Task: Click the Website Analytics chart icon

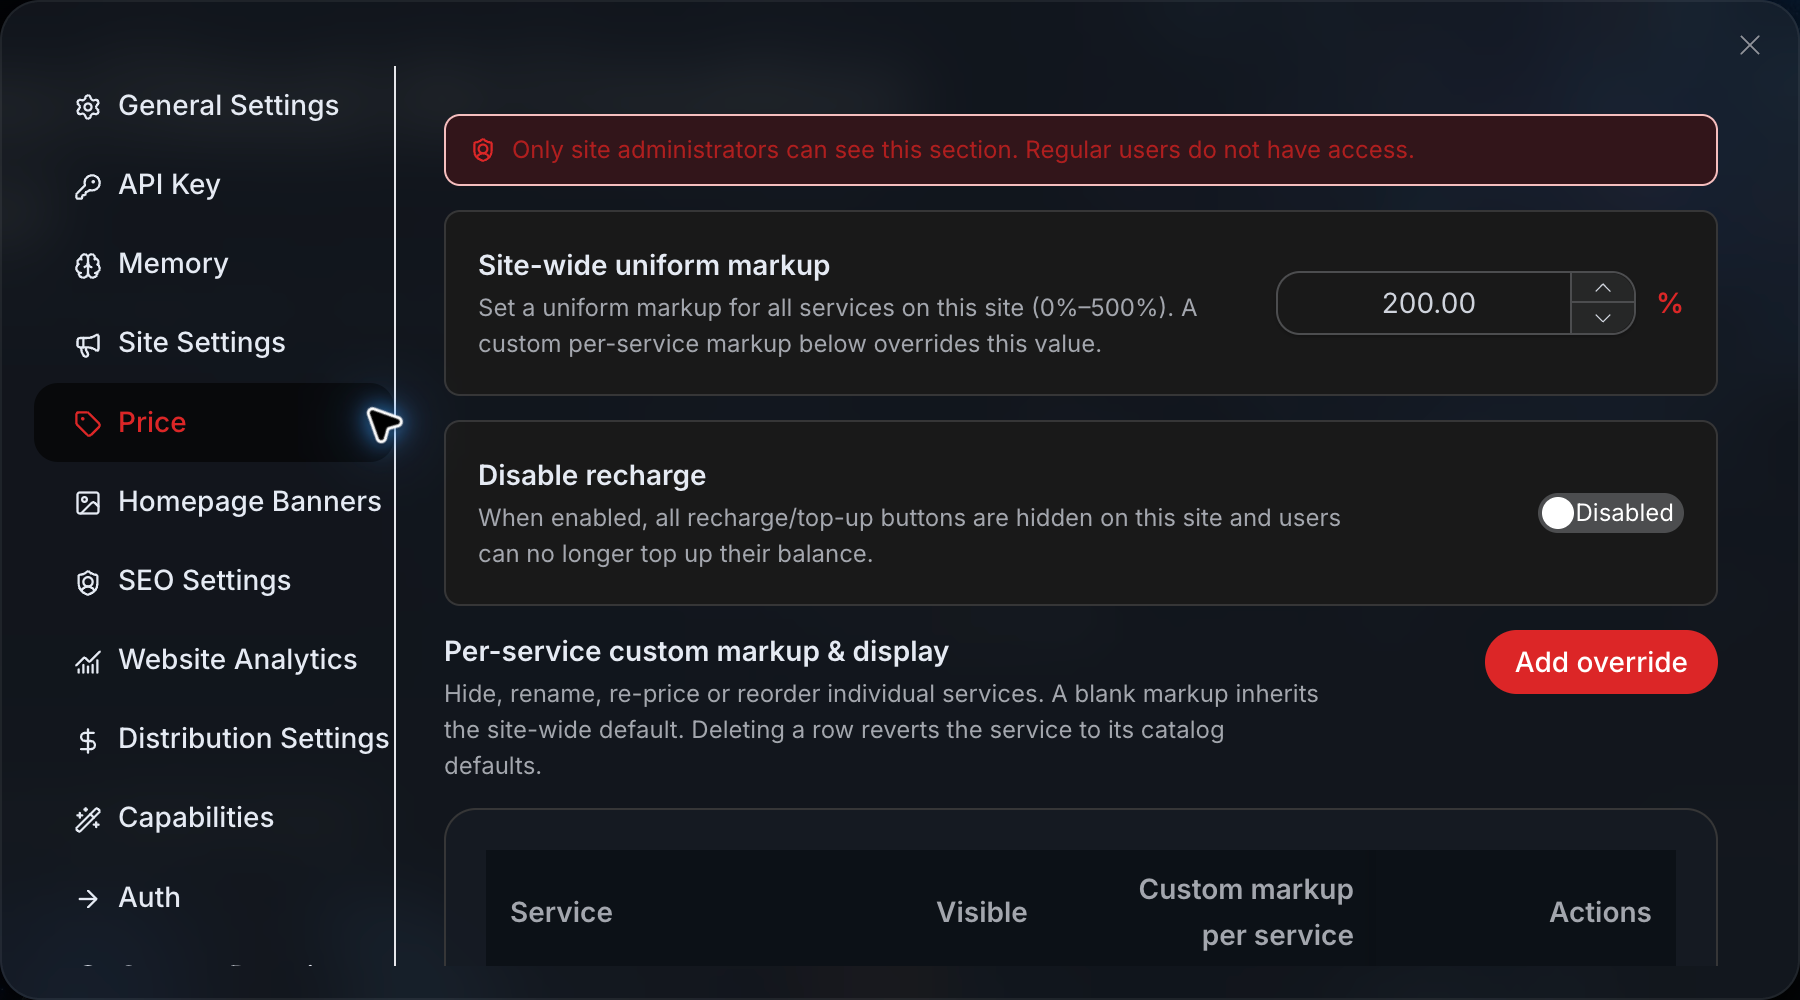Action: pos(88,661)
